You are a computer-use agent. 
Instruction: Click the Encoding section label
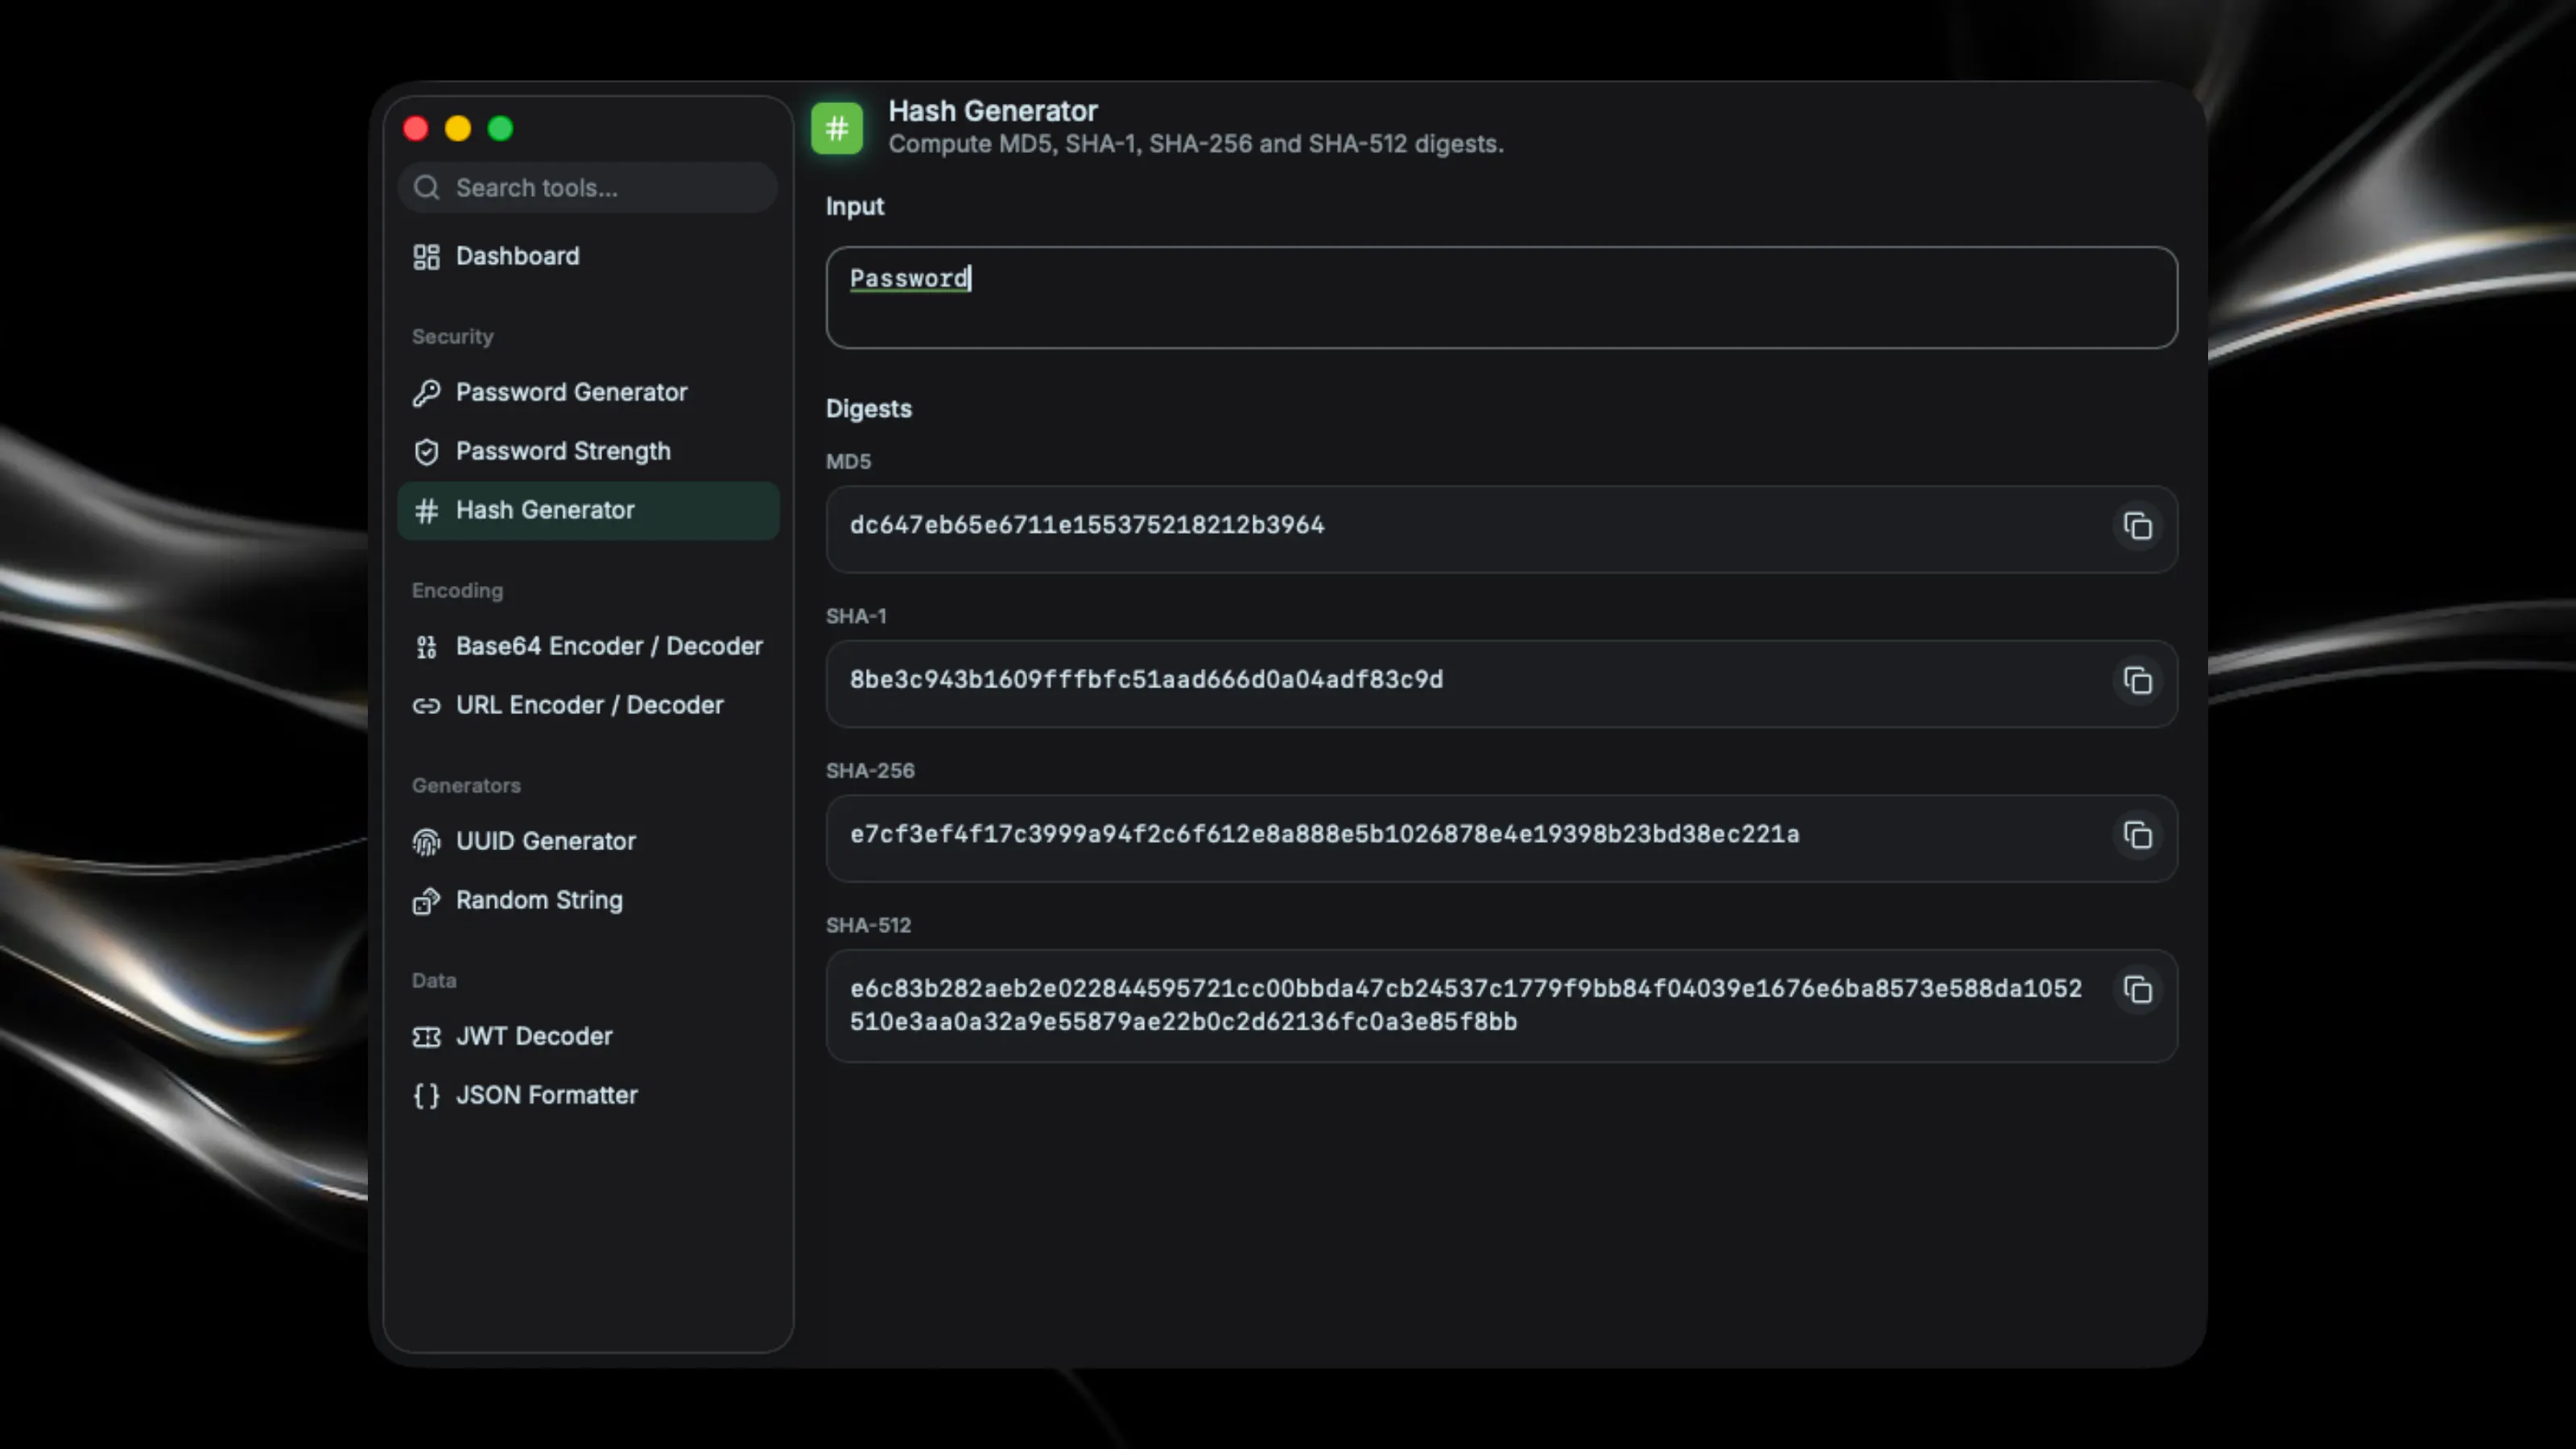[457, 591]
